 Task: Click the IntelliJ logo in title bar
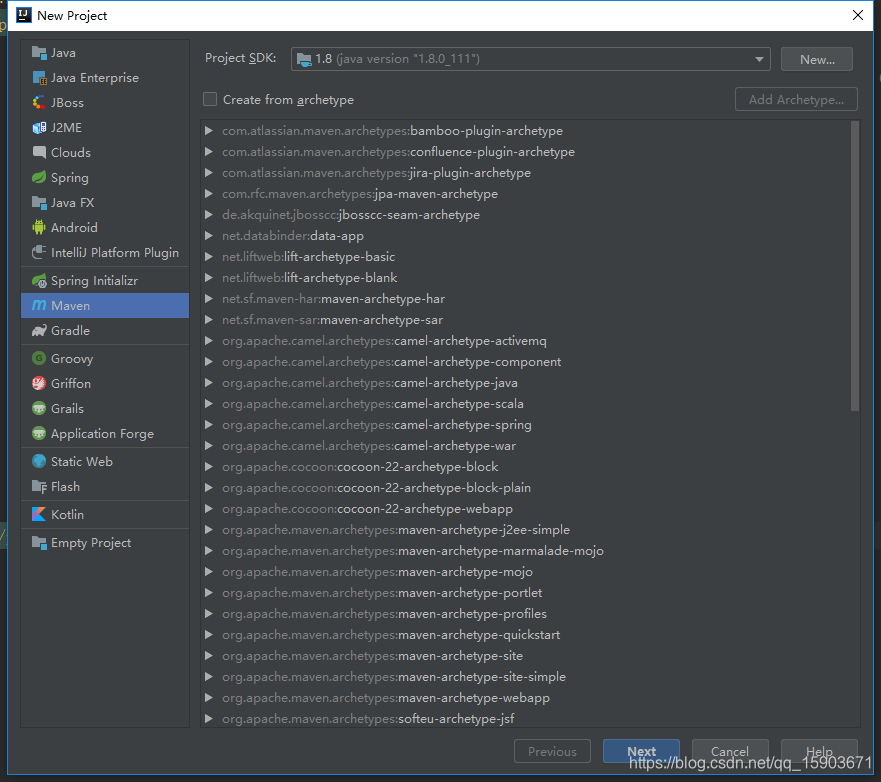point(24,15)
